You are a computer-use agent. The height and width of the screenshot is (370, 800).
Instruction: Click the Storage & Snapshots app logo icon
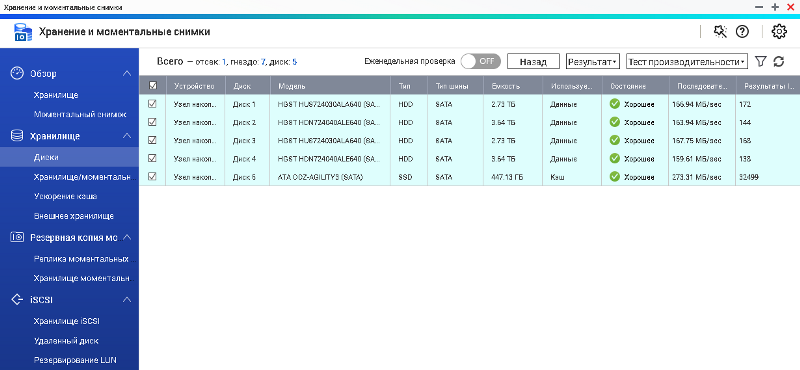click(x=22, y=32)
